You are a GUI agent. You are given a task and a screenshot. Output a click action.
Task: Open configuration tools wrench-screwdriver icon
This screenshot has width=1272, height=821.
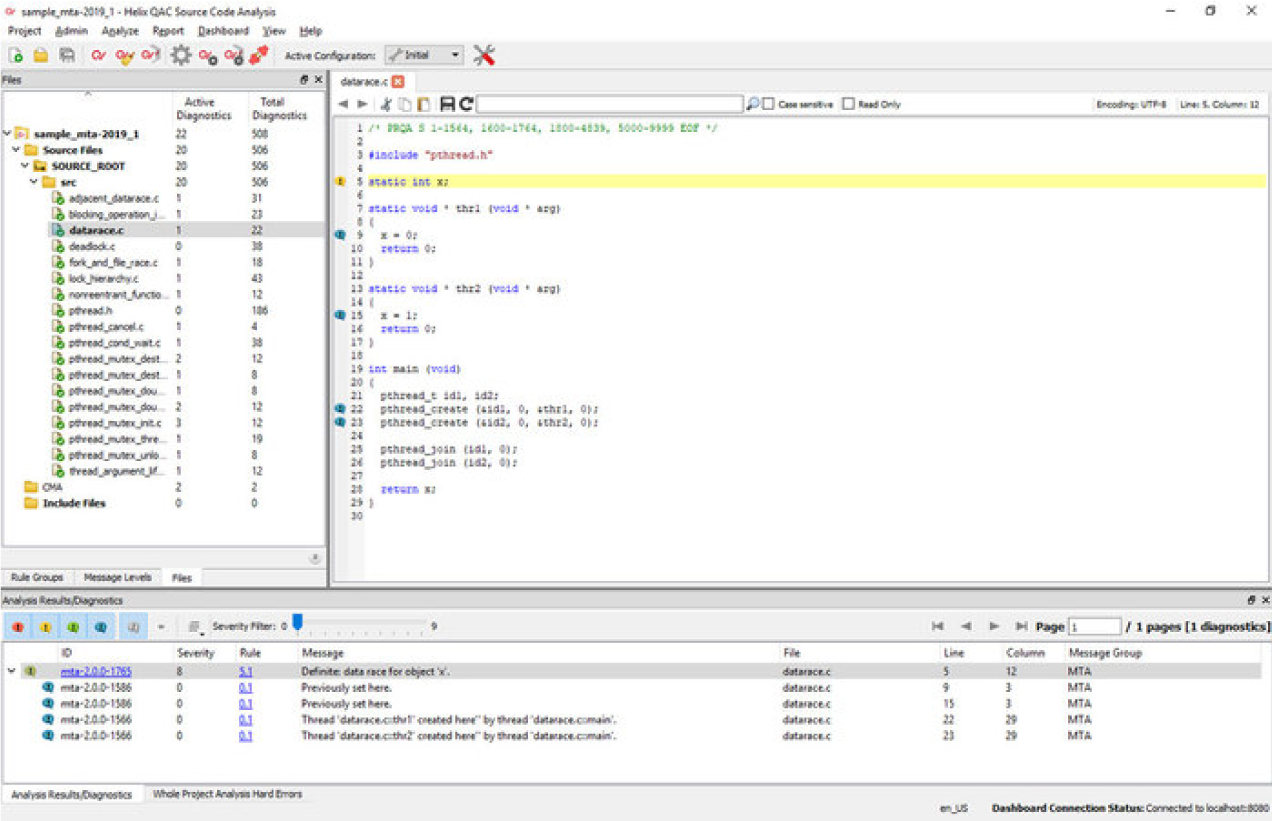tap(484, 56)
